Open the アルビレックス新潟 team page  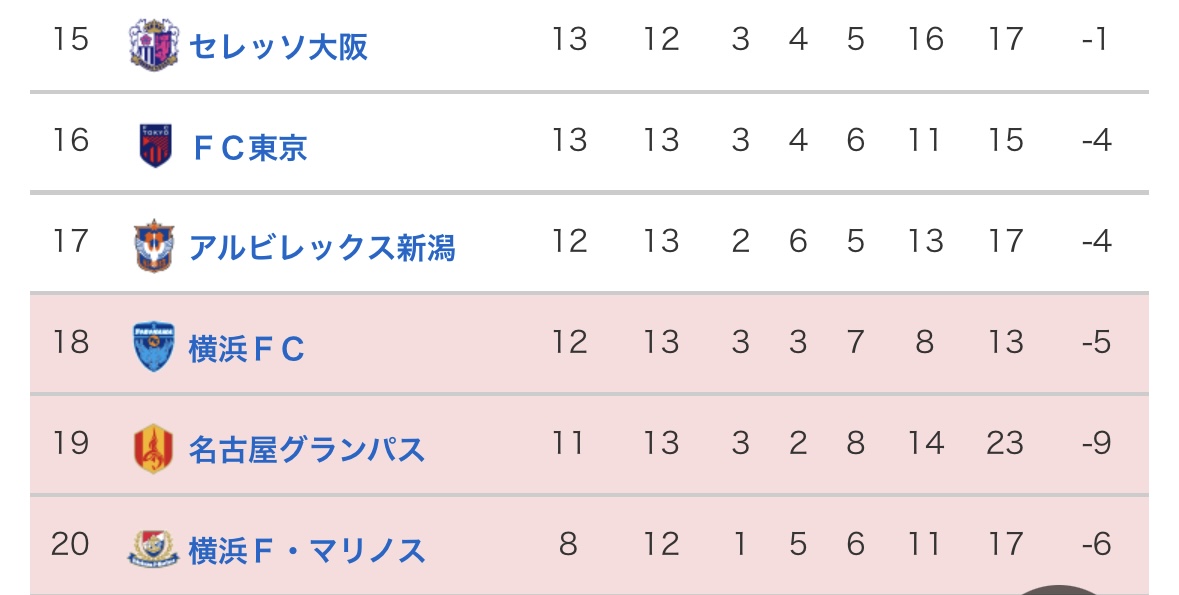point(322,248)
